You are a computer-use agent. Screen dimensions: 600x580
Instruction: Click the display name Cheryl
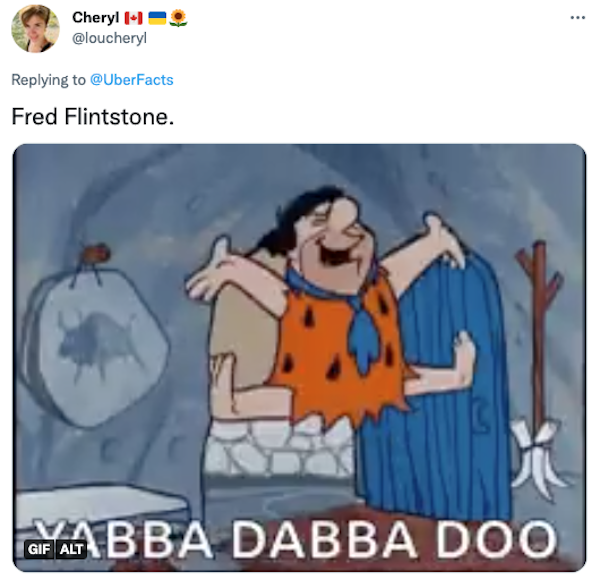tap(96, 17)
